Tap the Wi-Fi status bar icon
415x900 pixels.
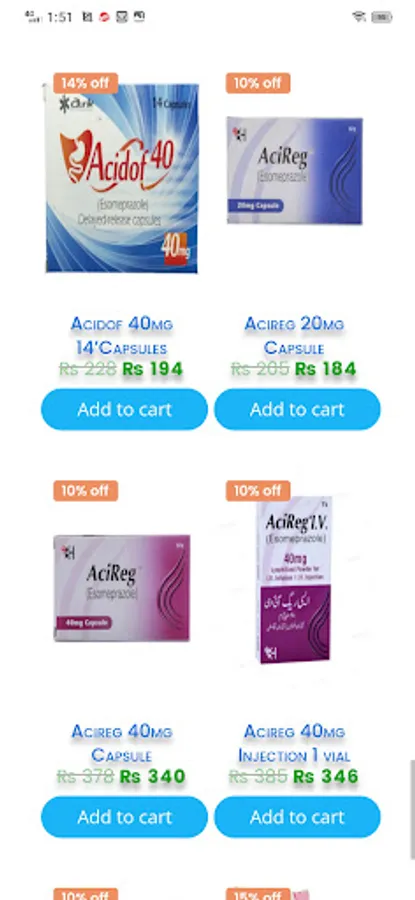point(359,17)
